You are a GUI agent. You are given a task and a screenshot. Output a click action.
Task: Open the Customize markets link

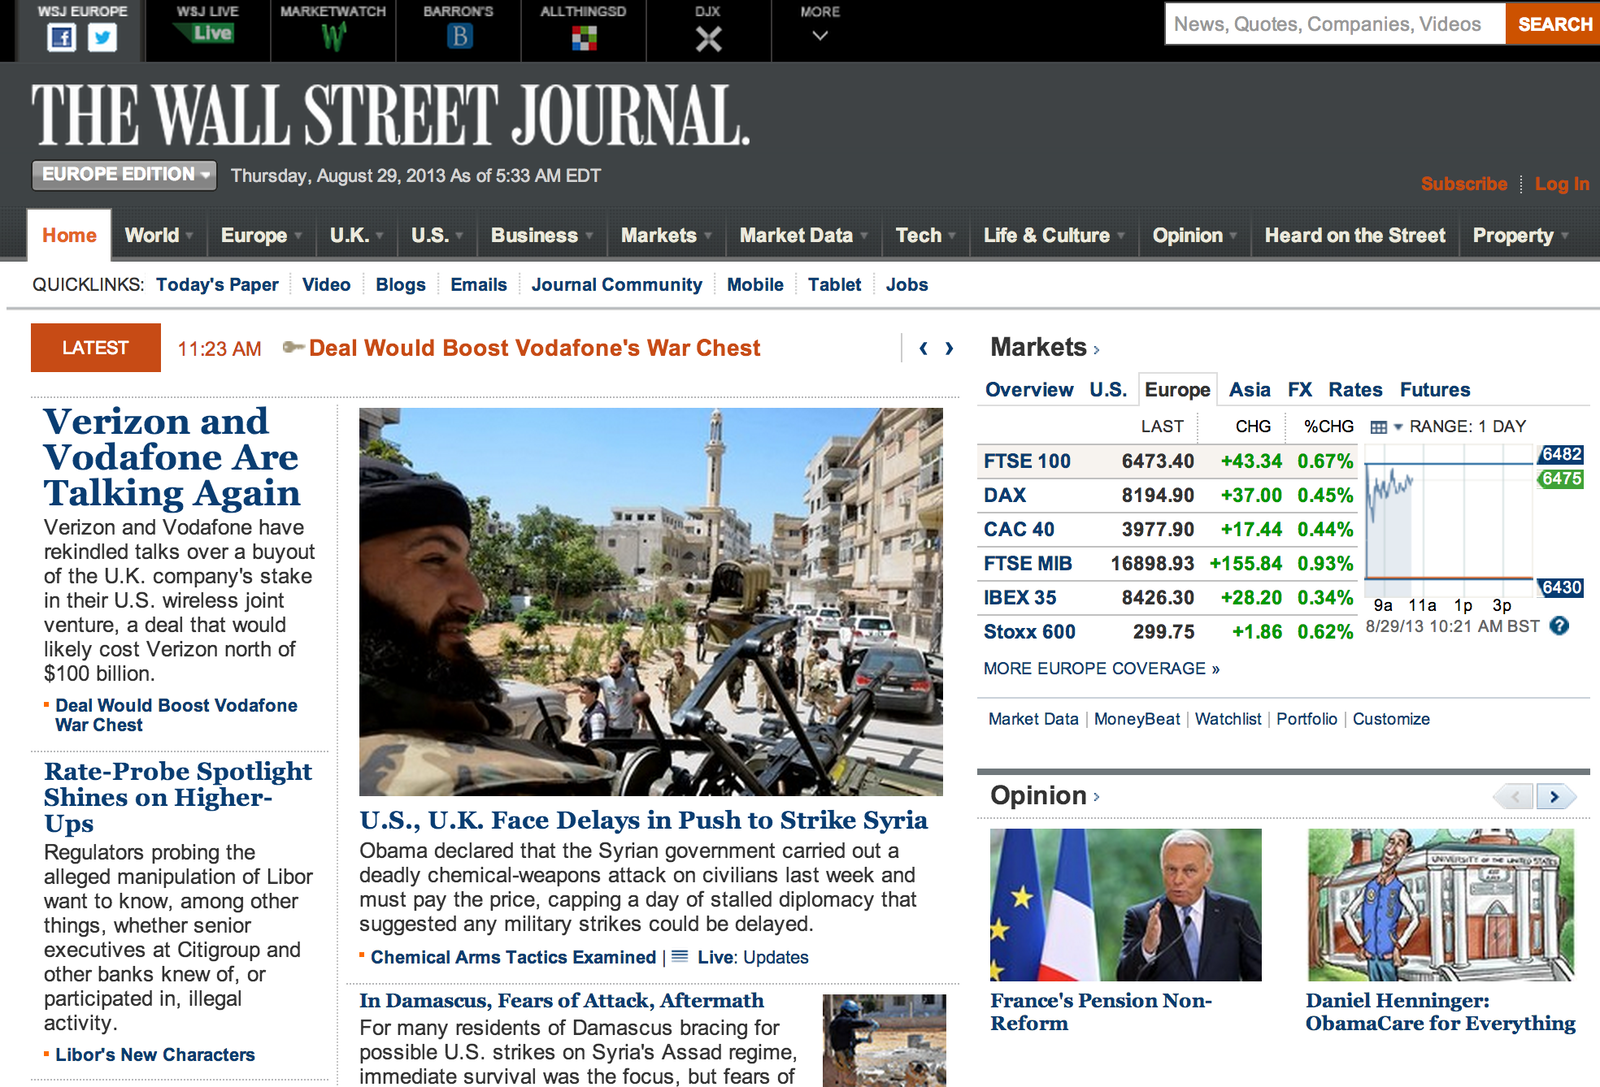[x=1391, y=719]
